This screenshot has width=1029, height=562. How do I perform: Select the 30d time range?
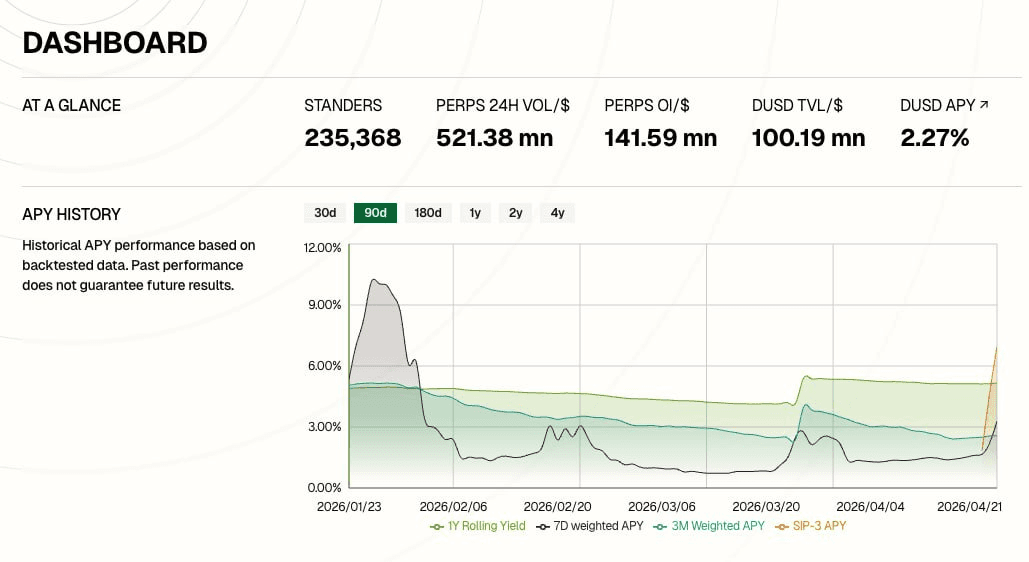325,213
